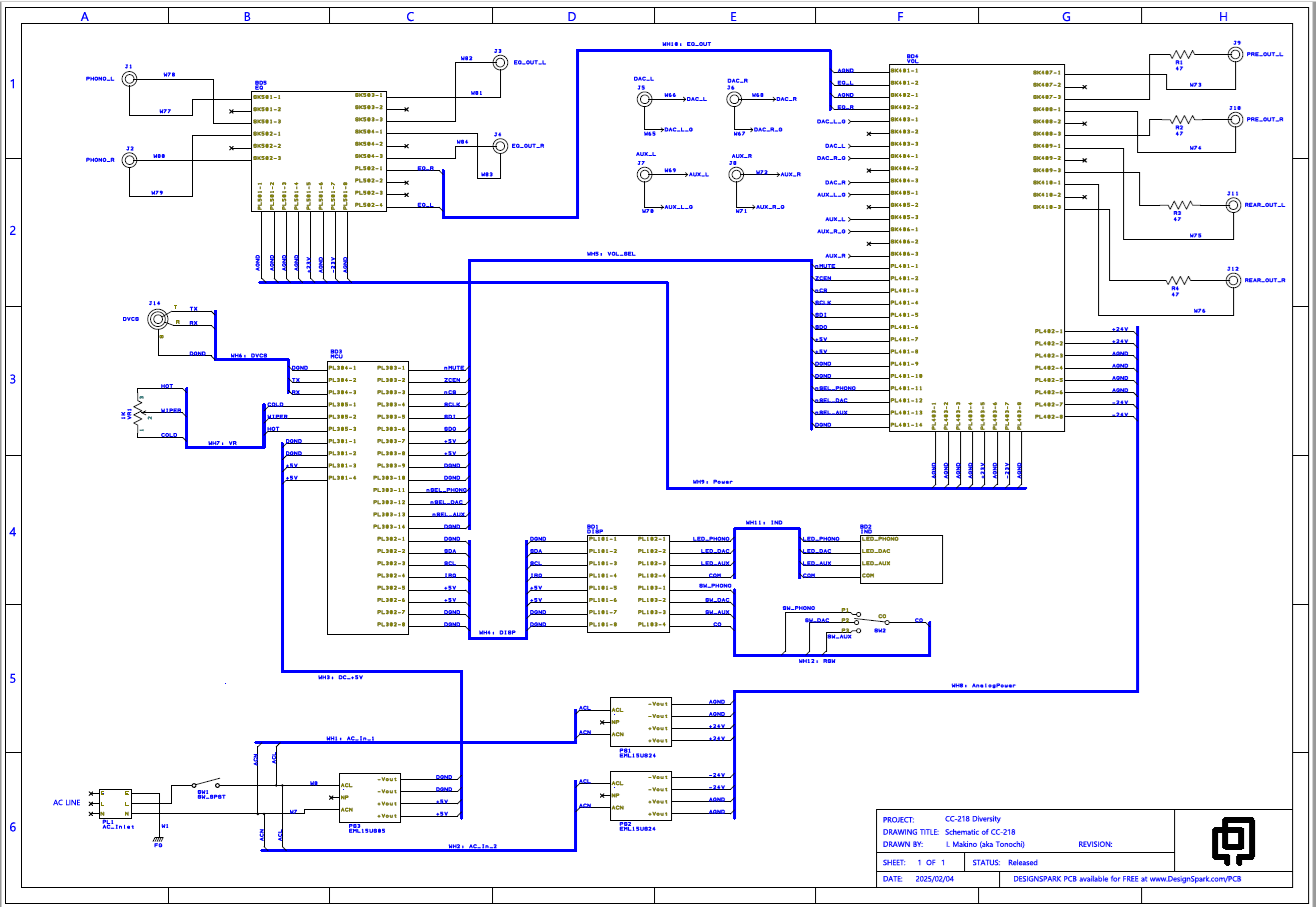Click the 'I. Makino (aka Tonochi)' author text
The width and height of the screenshot is (1316, 907).
coord(986,845)
